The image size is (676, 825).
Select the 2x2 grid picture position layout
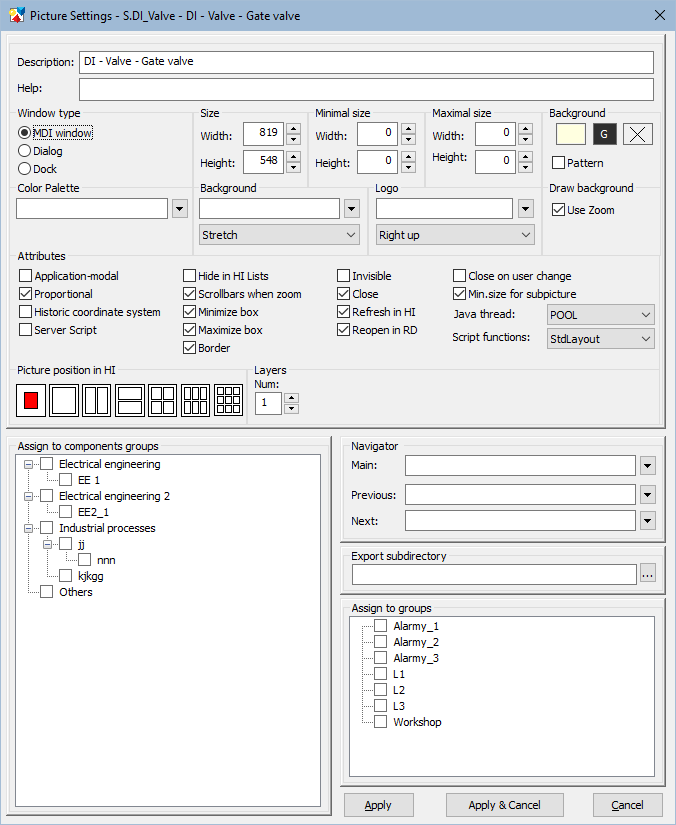click(162, 401)
